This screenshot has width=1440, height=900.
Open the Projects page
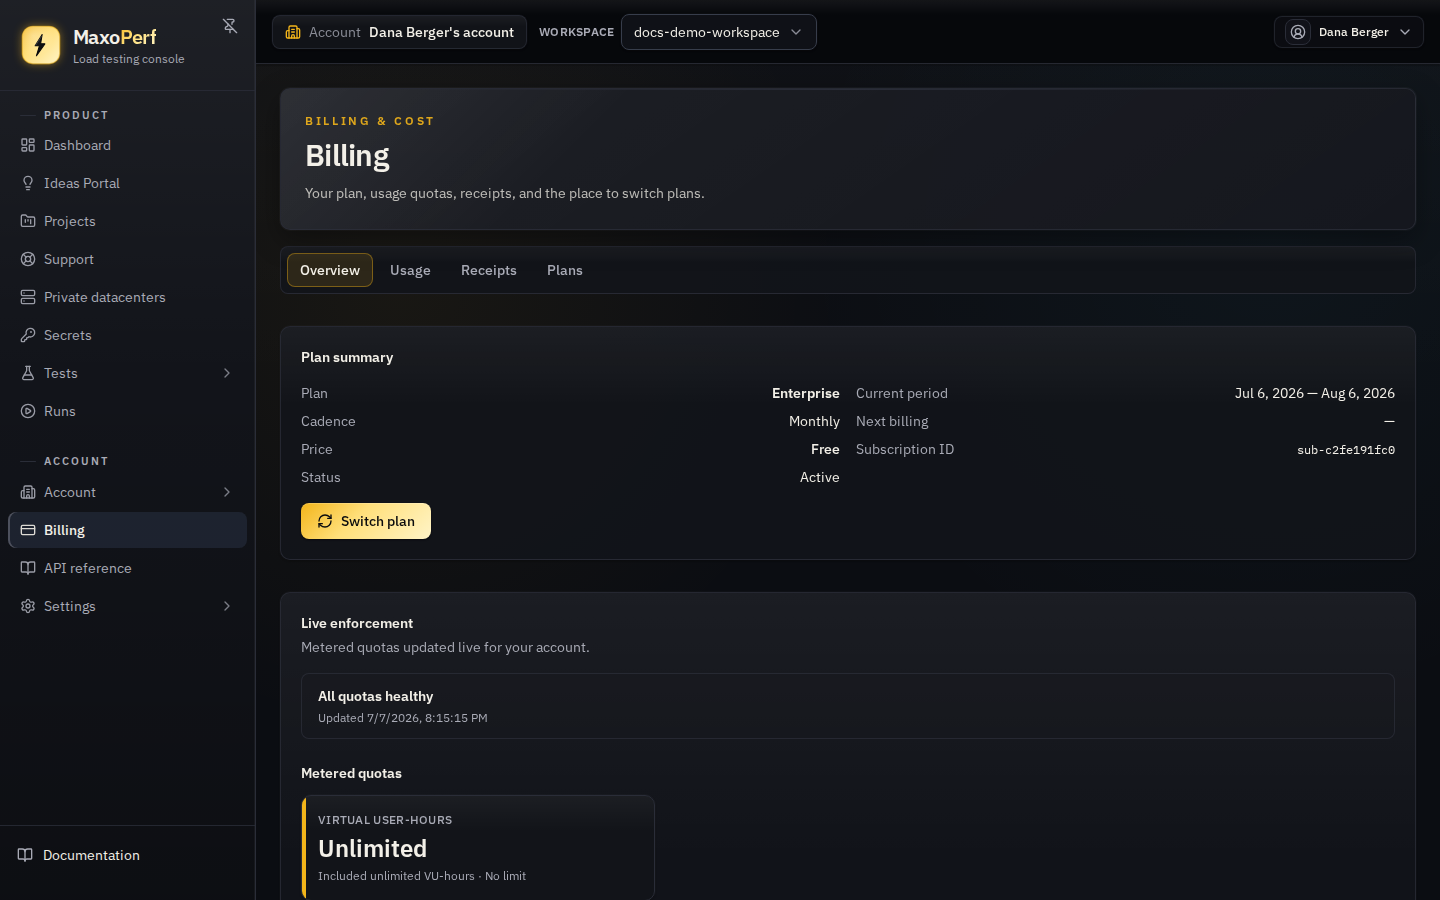pos(127,221)
